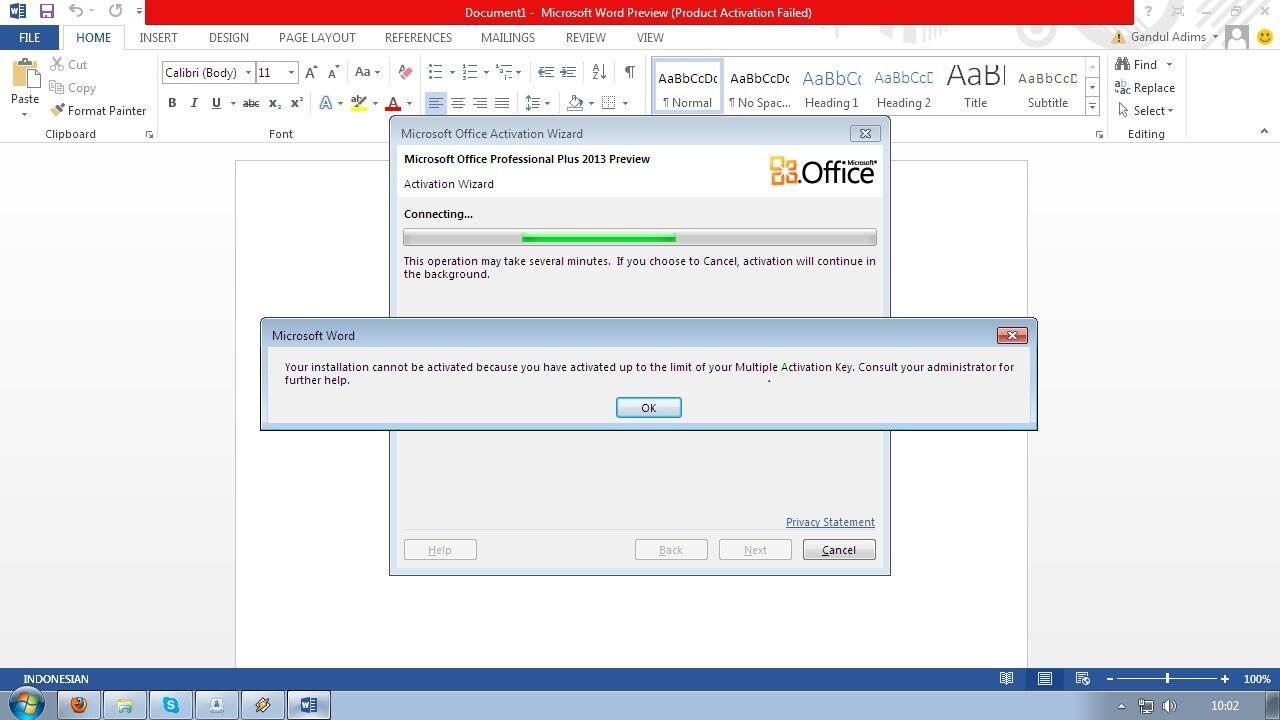This screenshot has width=1280, height=720.
Task: Click the Replace button in Editing group
Action: pyautogui.click(x=1145, y=88)
